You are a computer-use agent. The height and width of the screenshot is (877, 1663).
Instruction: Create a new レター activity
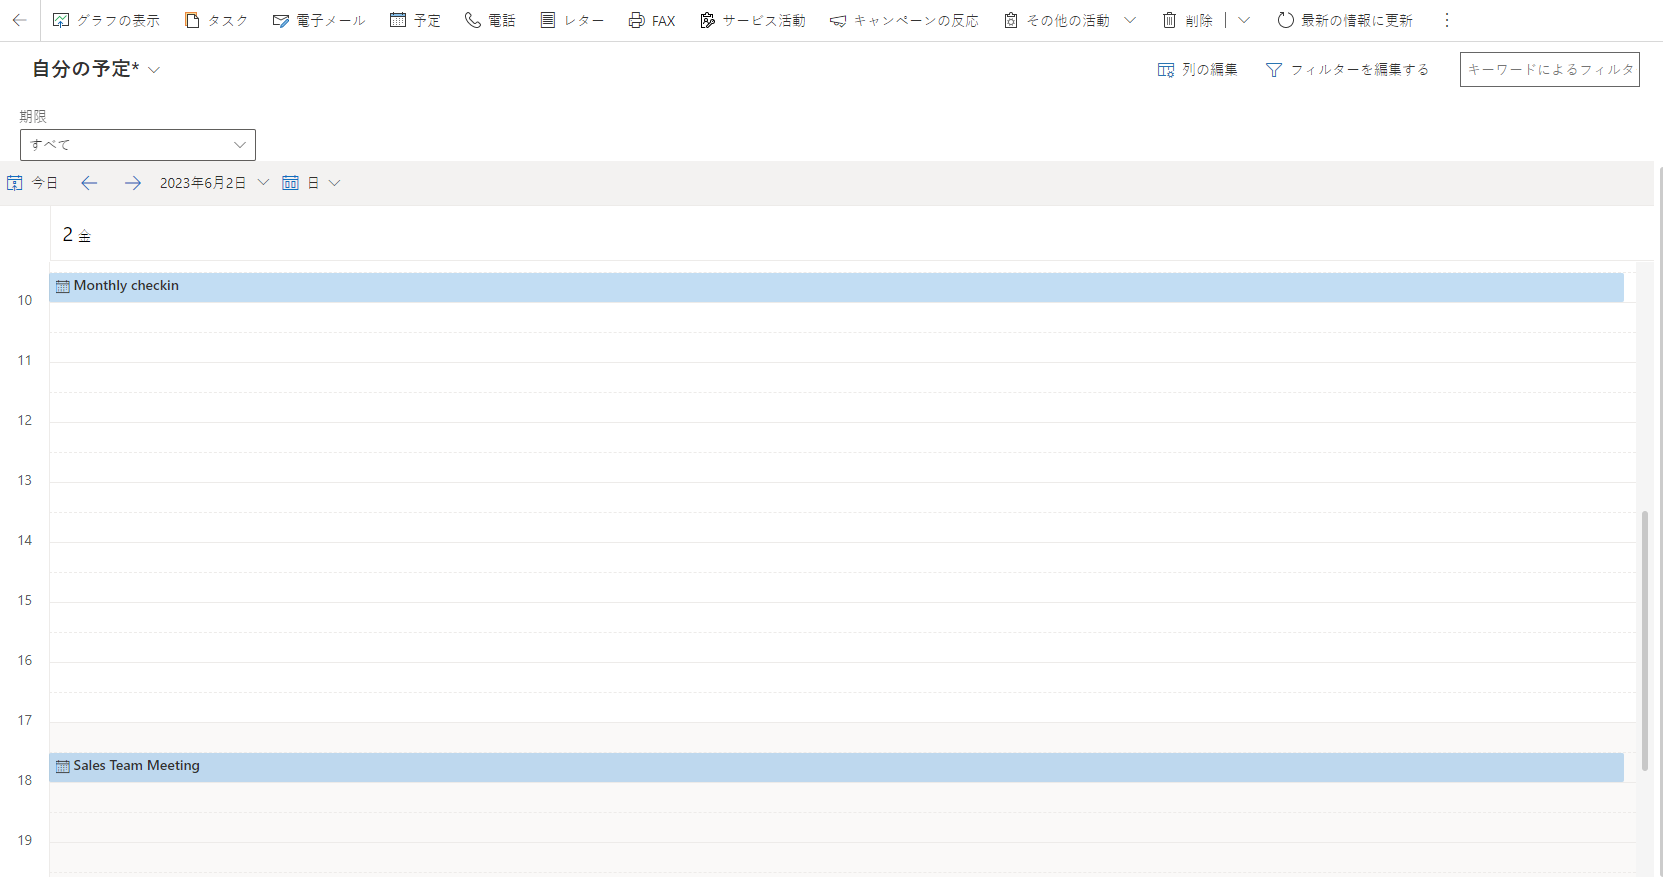pyautogui.click(x=572, y=20)
